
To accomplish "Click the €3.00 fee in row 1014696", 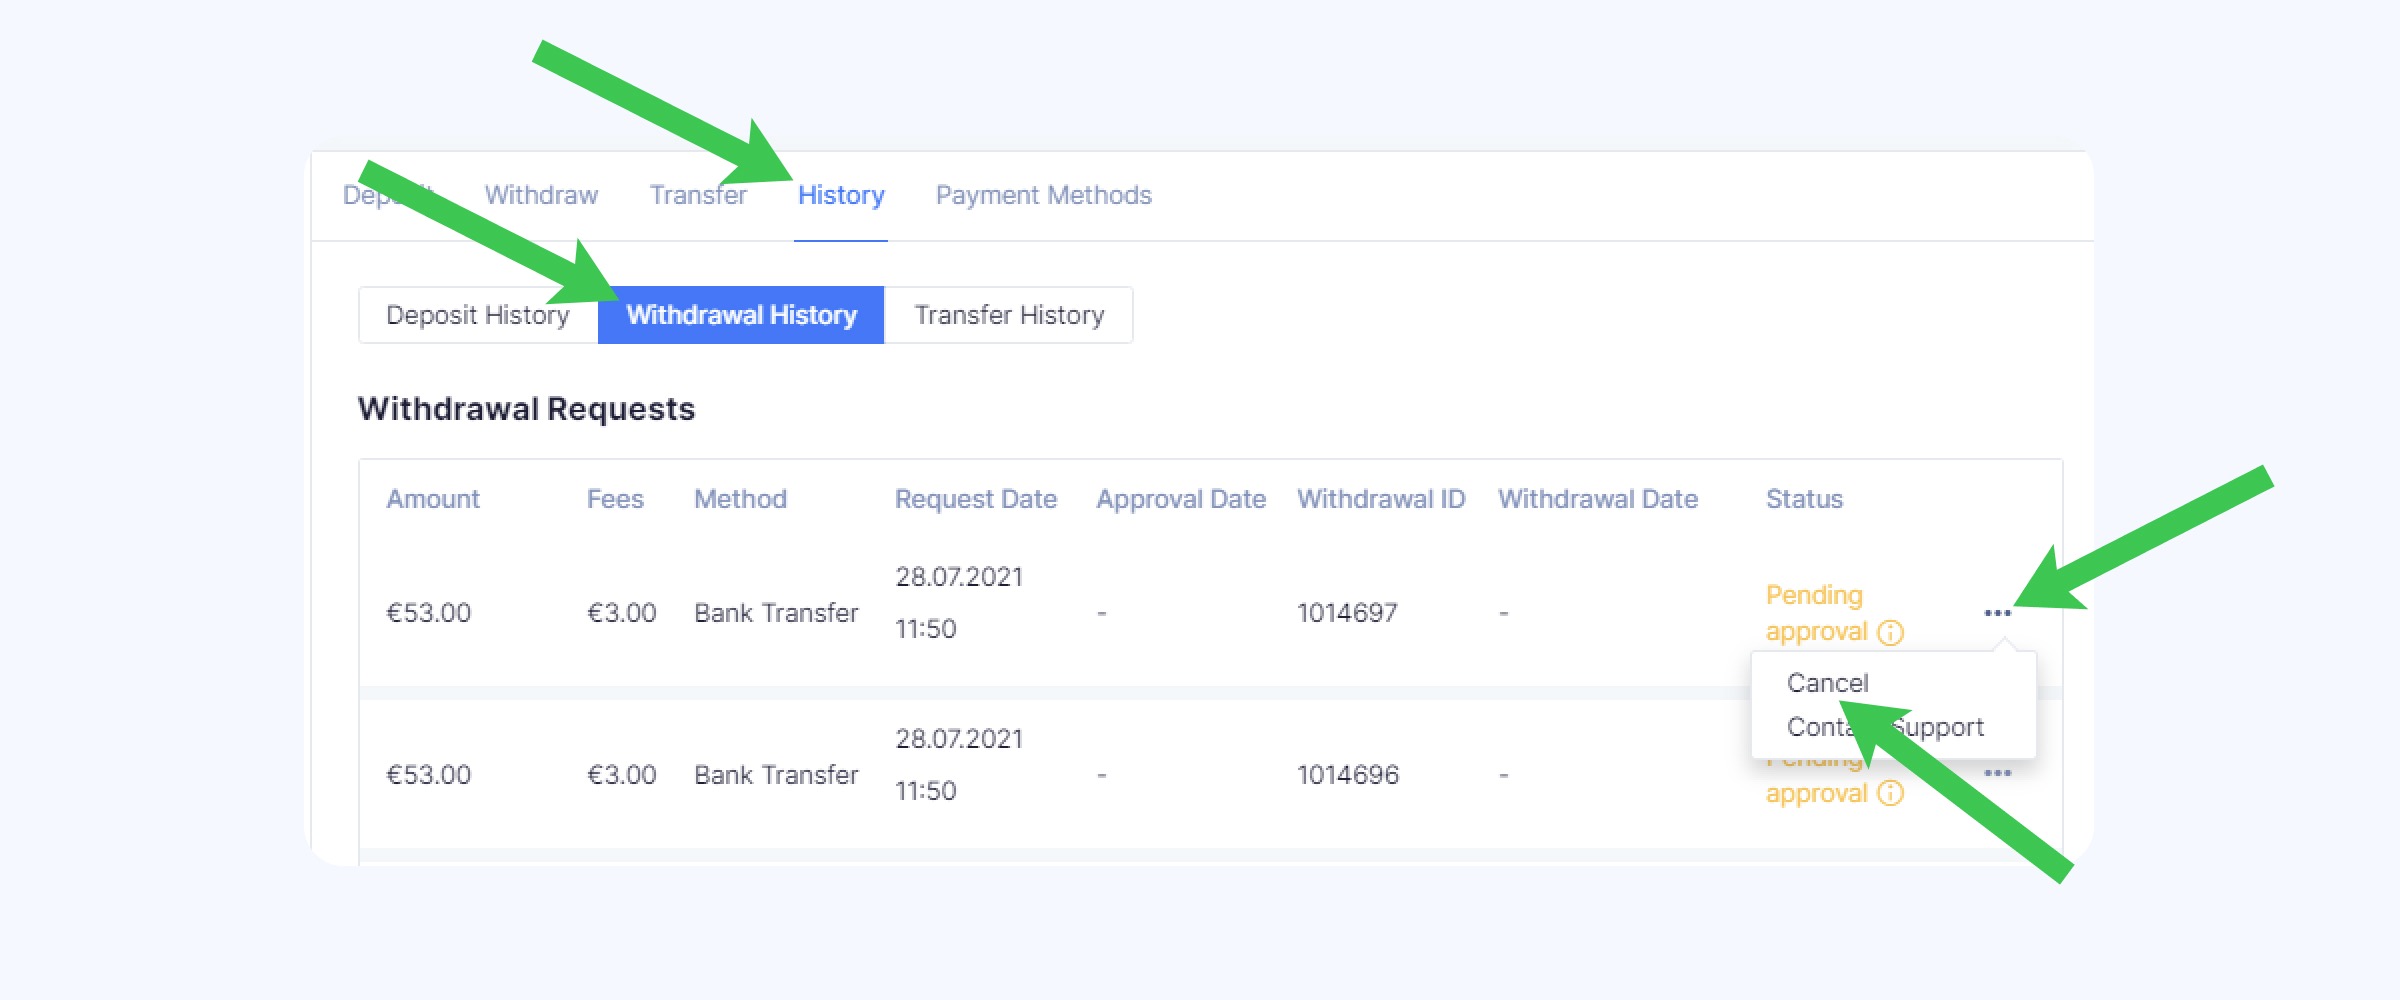I will [x=621, y=775].
